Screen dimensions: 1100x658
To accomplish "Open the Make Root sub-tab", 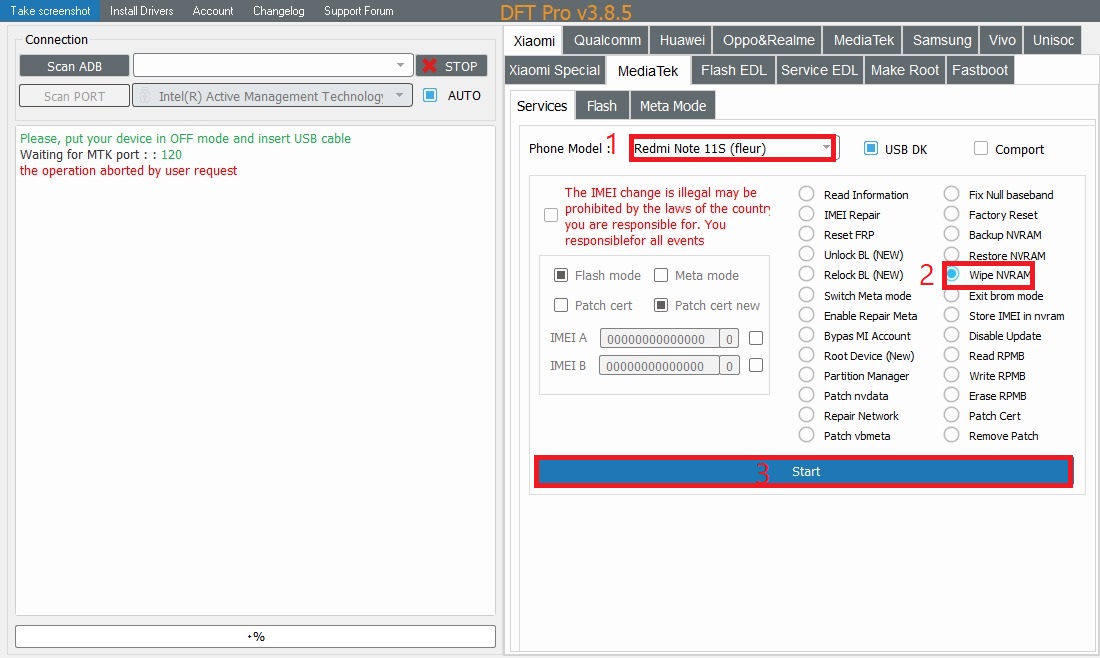I will pyautogui.click(x=904, y=70).
